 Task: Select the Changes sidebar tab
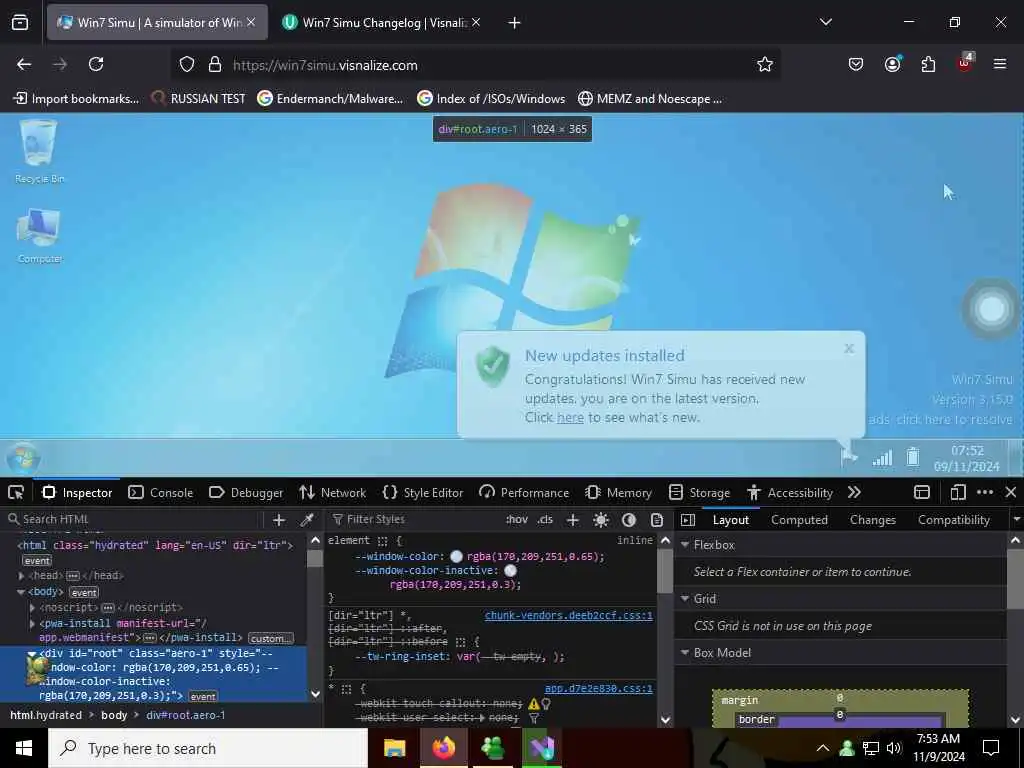coord(872,520)
